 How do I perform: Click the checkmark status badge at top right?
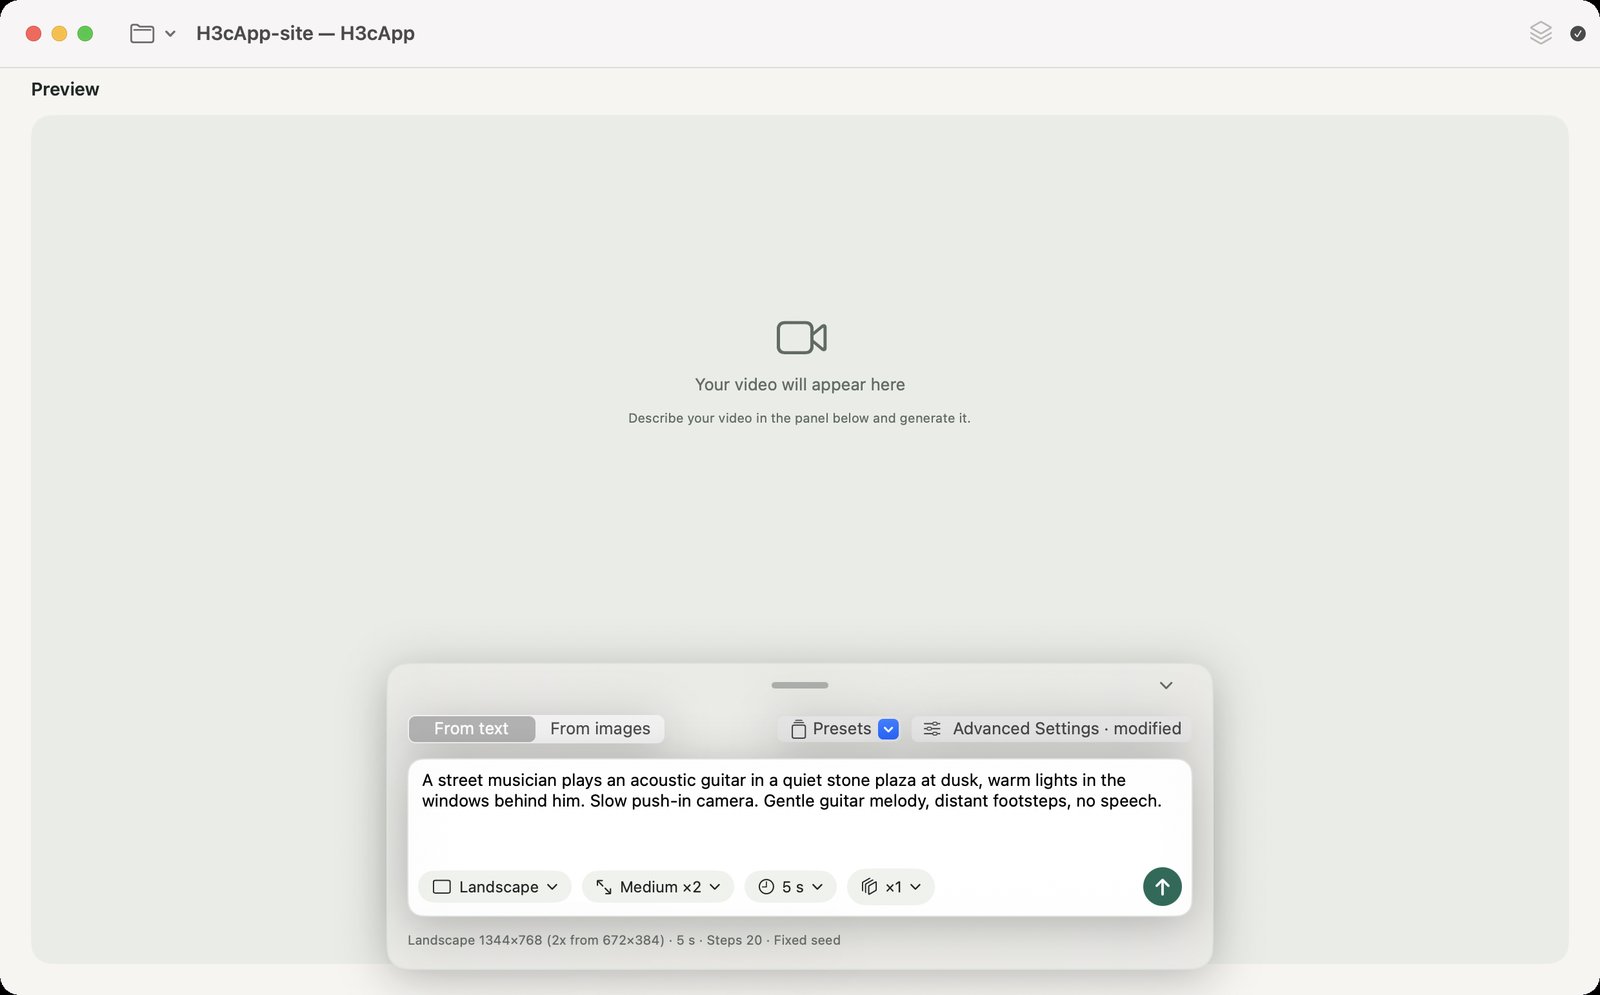pyautogui.click(x=1578, y=34)
